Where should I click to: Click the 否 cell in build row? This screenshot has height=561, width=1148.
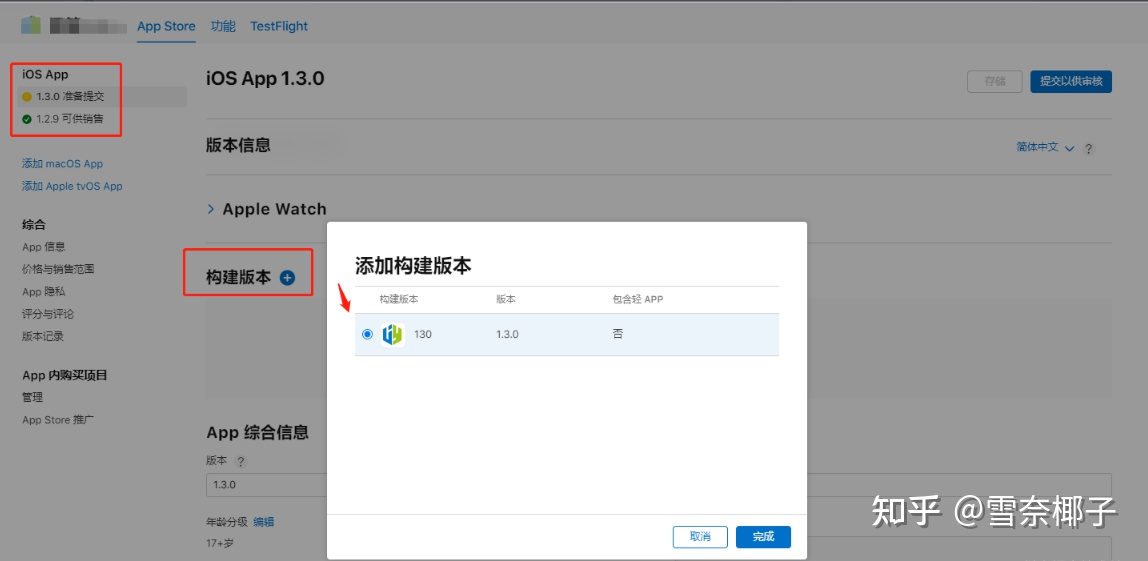(x=618, y=334)
